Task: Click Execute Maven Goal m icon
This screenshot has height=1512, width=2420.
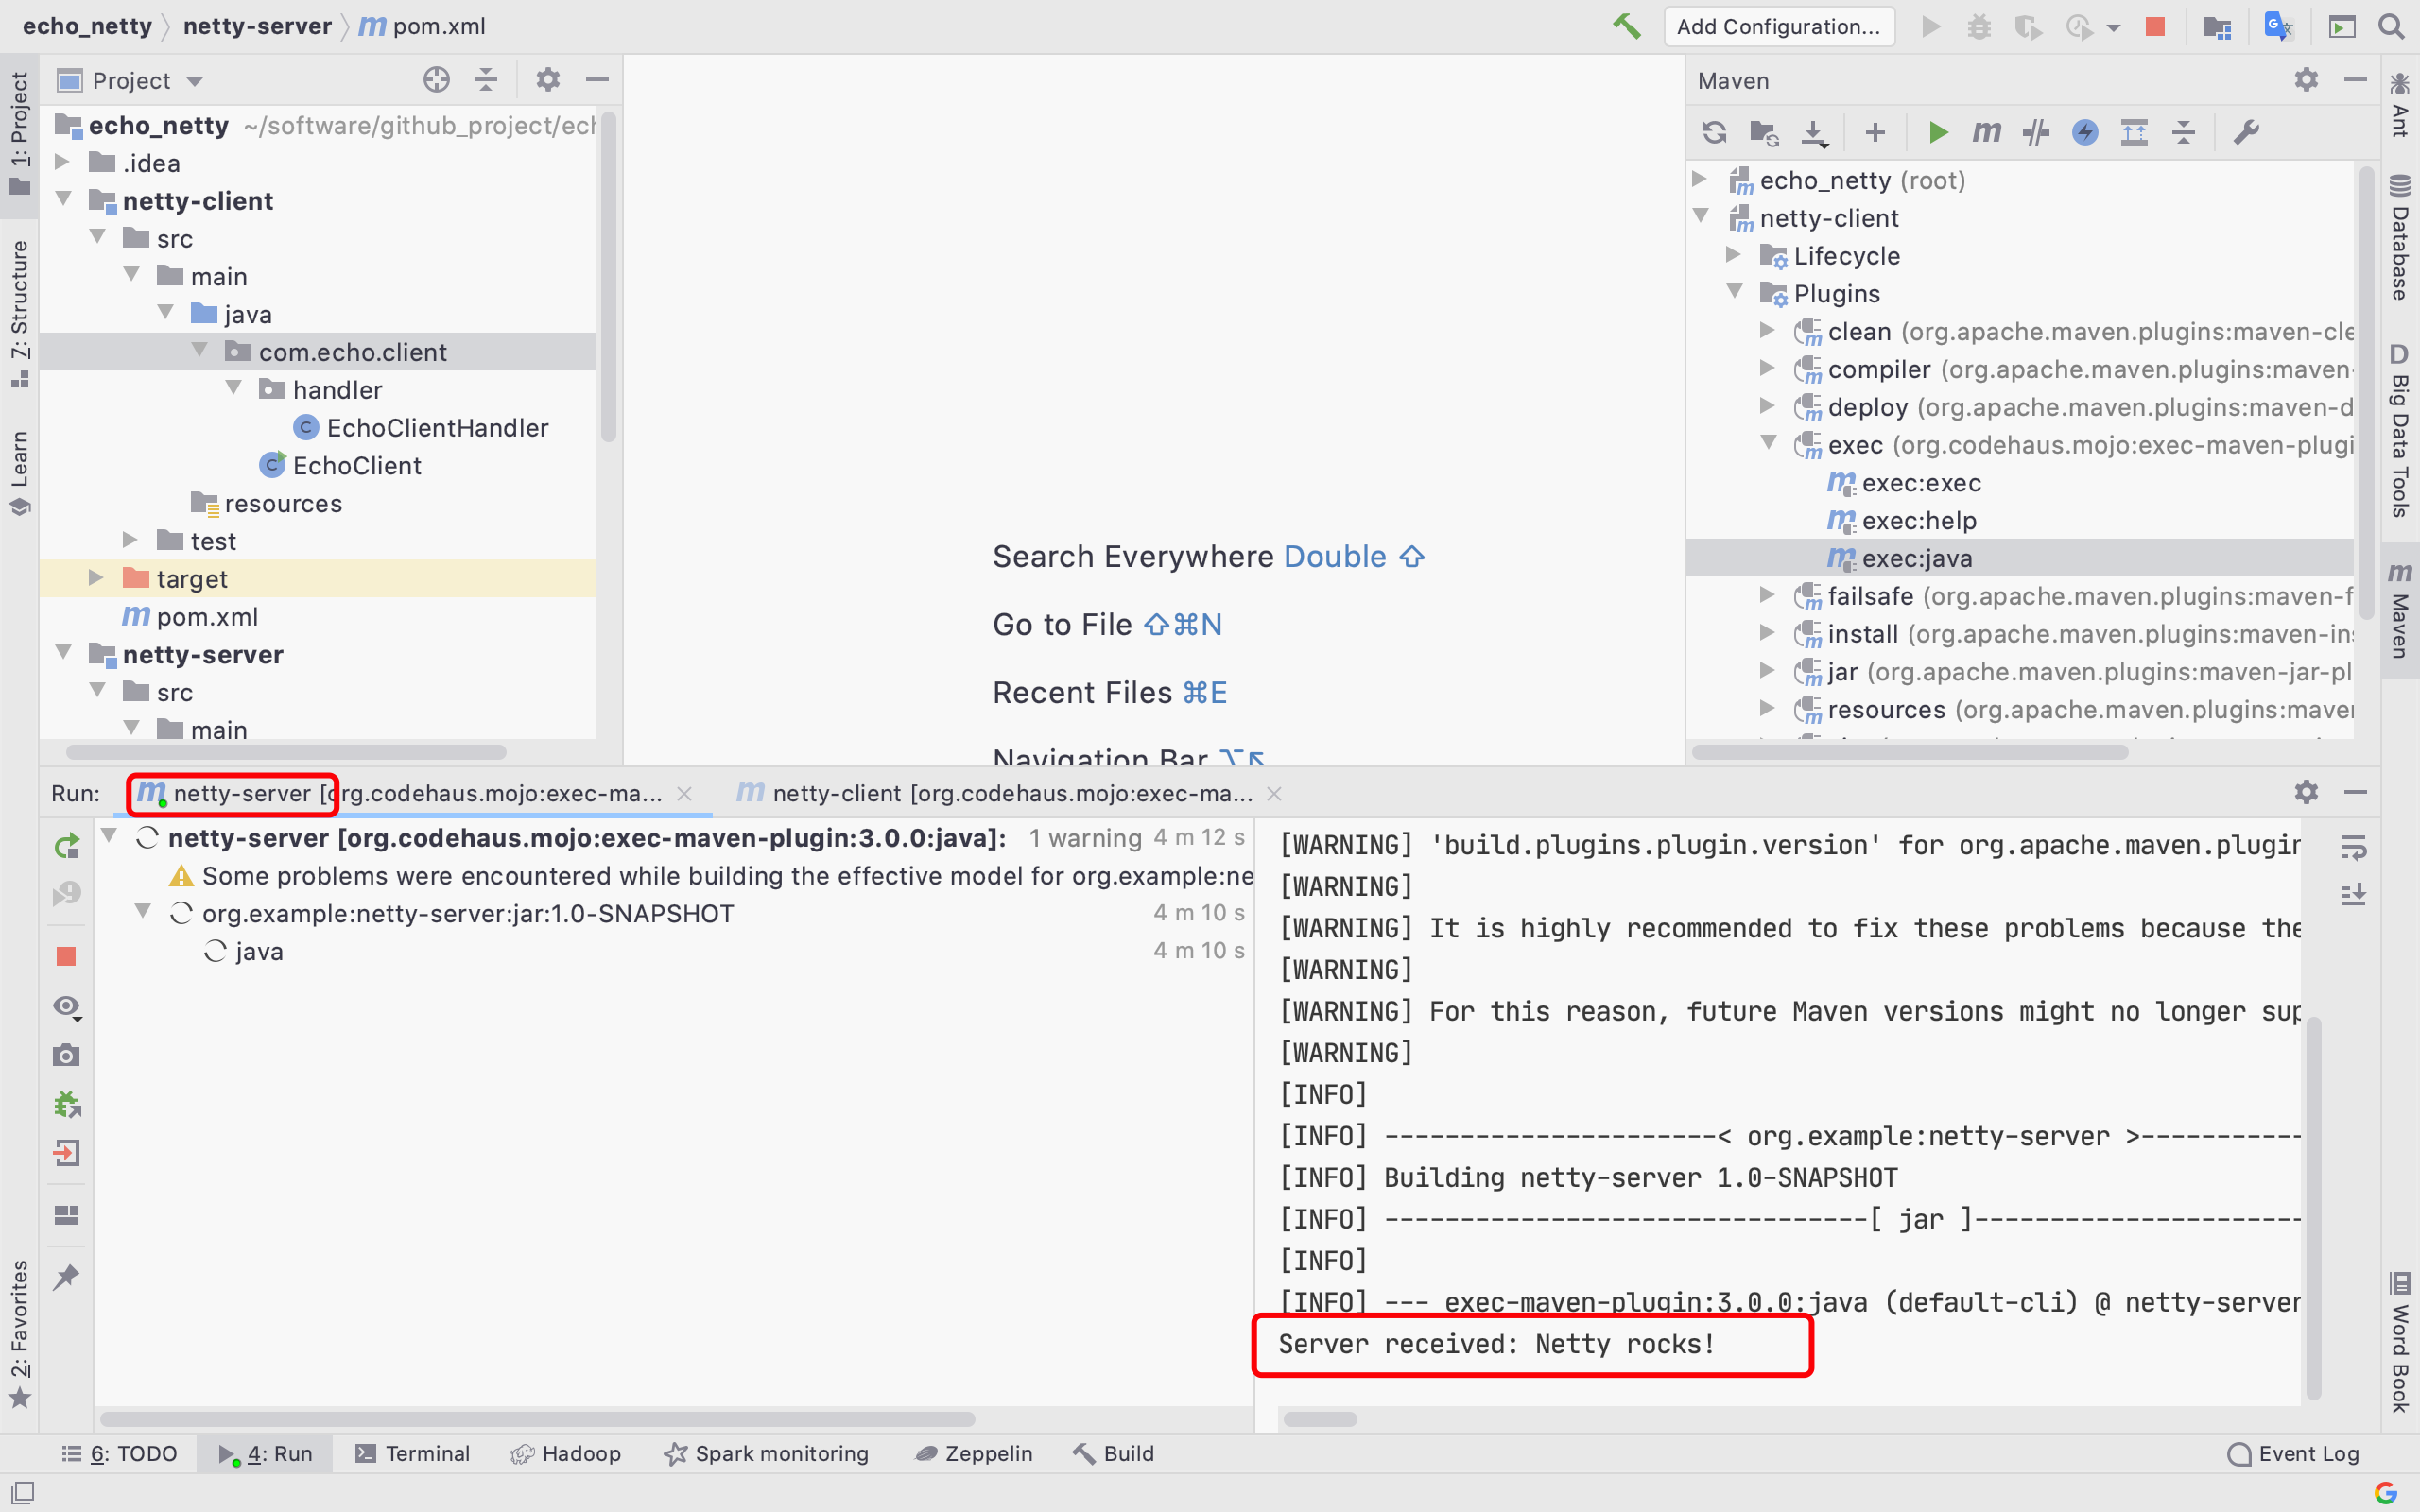Action: coord(1986,132)
